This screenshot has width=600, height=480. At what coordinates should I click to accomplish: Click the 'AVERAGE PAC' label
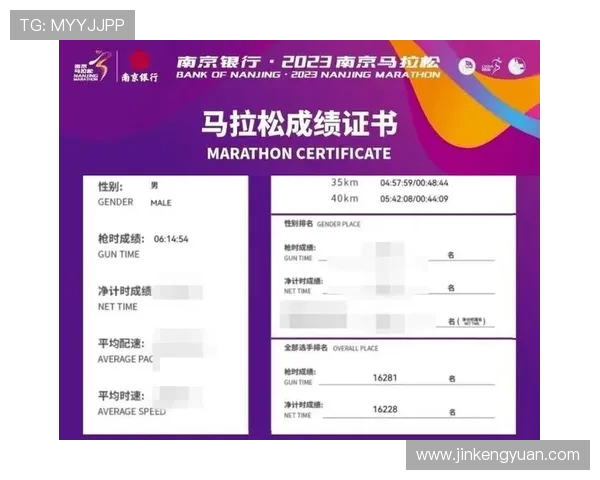coord(125,359)
